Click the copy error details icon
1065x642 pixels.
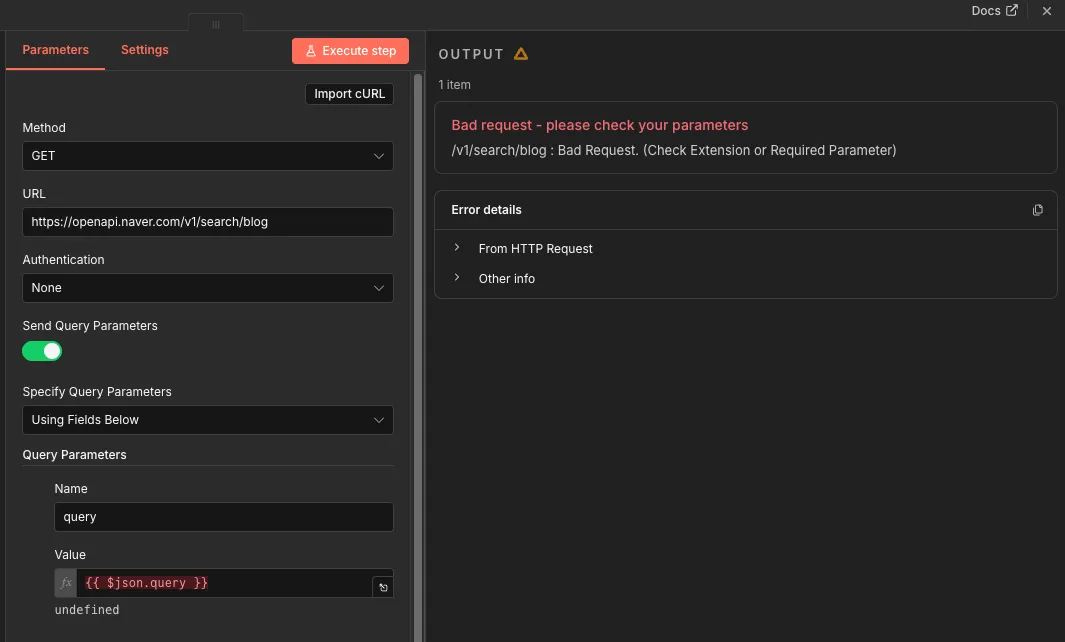[x=1037, y=210]
